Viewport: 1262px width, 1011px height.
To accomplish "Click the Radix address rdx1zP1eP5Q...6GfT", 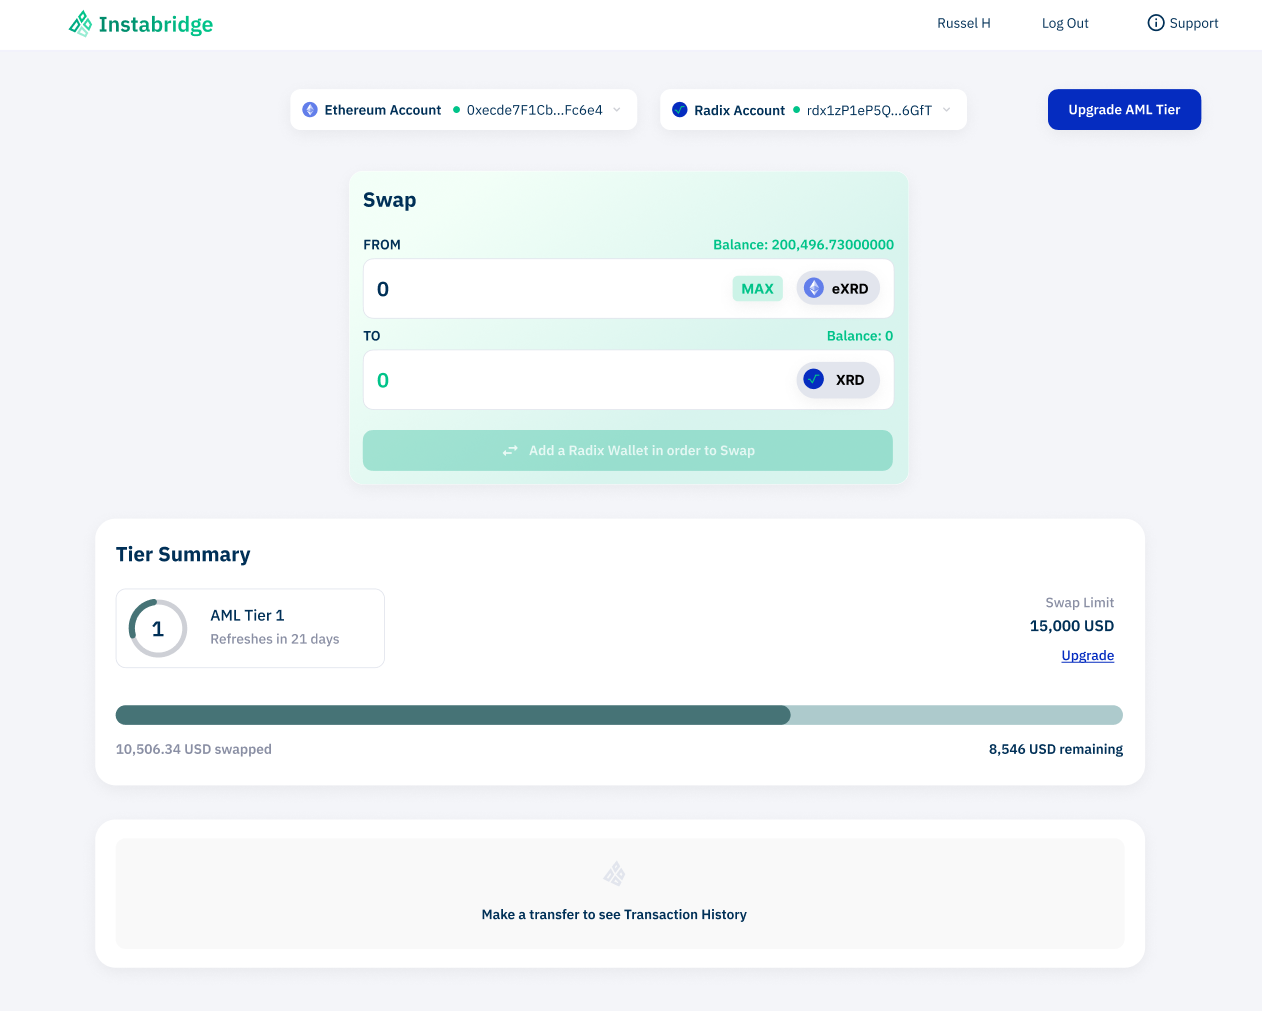I will click(x=869, y=110).
